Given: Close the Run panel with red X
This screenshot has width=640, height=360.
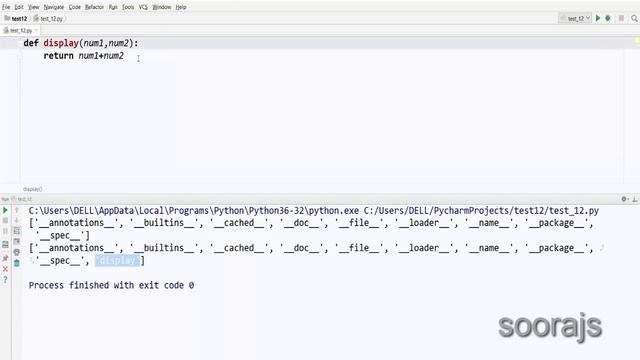Looking at the screenshot, I should pos(5,269).
